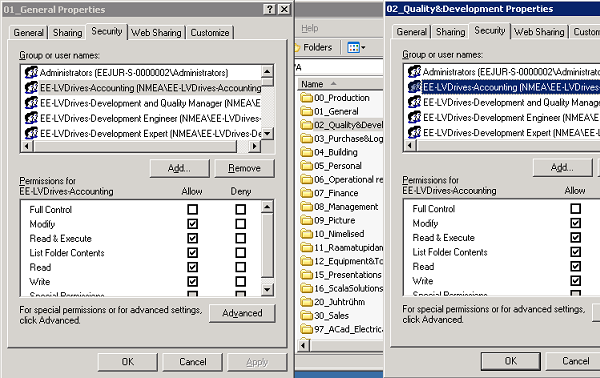
Task: Open Customize tab in 01_General Properties
Action: point(210,33)
